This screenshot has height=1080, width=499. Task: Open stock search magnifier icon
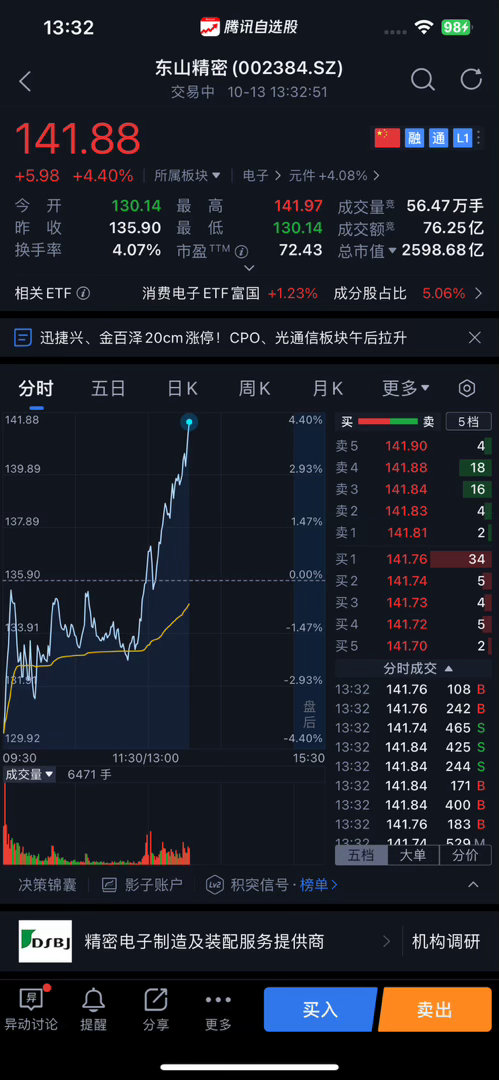(422, 80)
